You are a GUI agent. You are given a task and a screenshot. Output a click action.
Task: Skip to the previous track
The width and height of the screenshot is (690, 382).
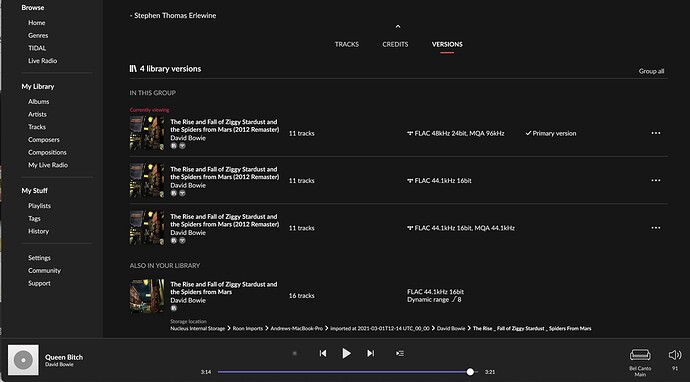323,353
